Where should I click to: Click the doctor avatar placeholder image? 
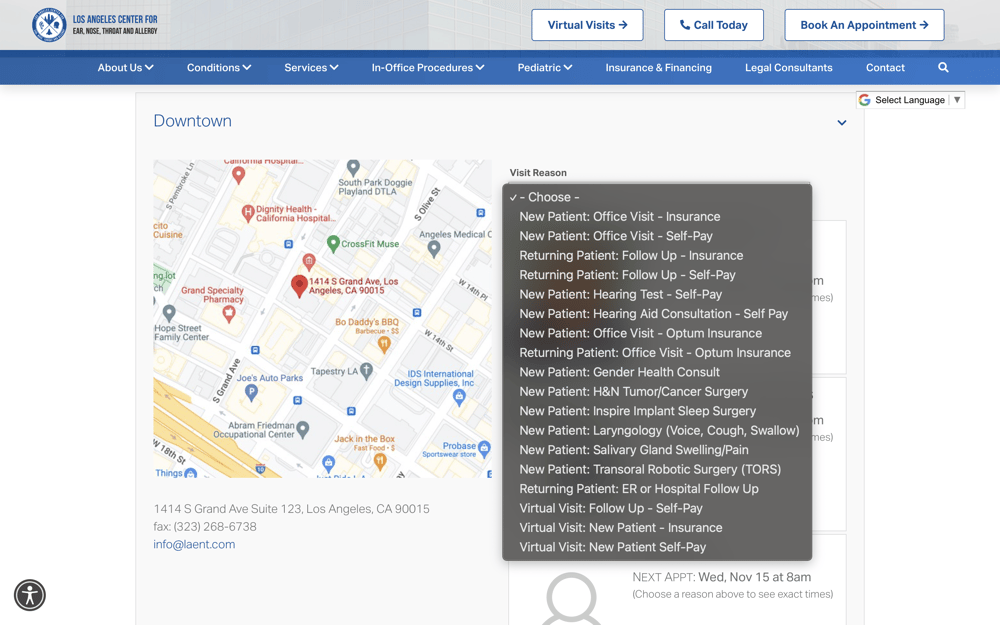coord(571,598)
